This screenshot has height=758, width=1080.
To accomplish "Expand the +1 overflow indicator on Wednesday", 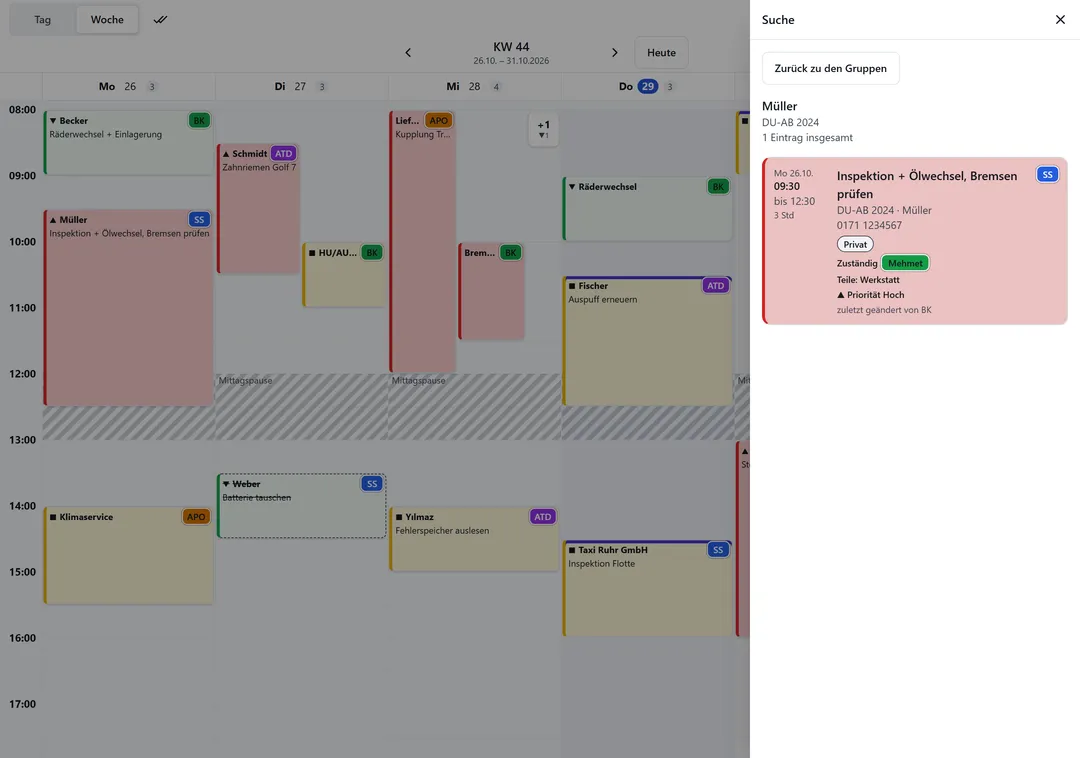I will [543, 129].
